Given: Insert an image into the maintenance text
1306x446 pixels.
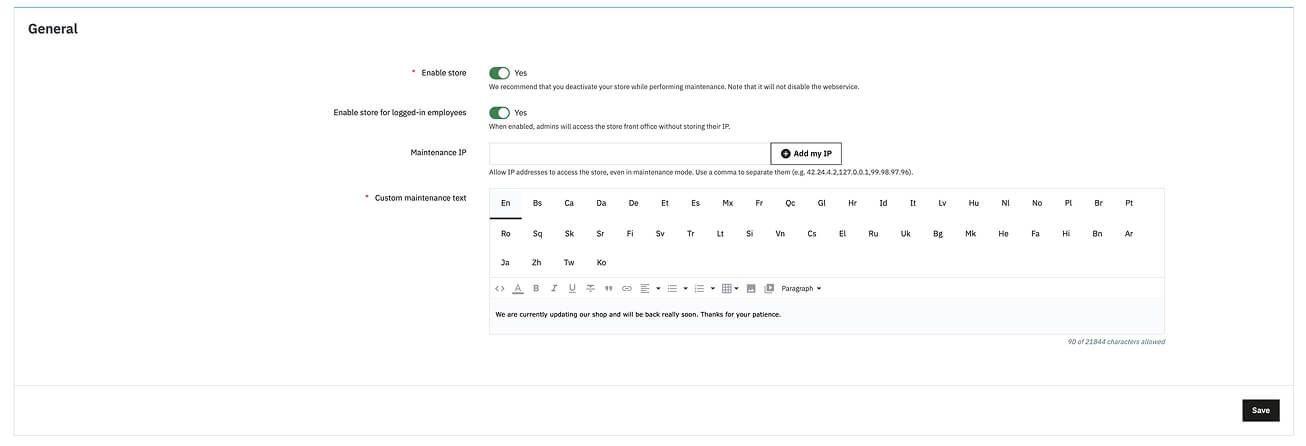Looking at the screenshot, I should (751, 289).
